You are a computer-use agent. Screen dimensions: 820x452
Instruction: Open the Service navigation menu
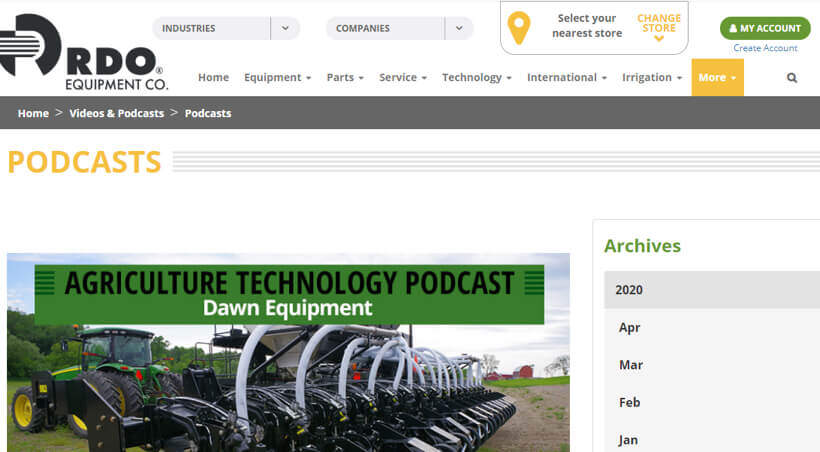pyautogui.click(x=403, y=78)
